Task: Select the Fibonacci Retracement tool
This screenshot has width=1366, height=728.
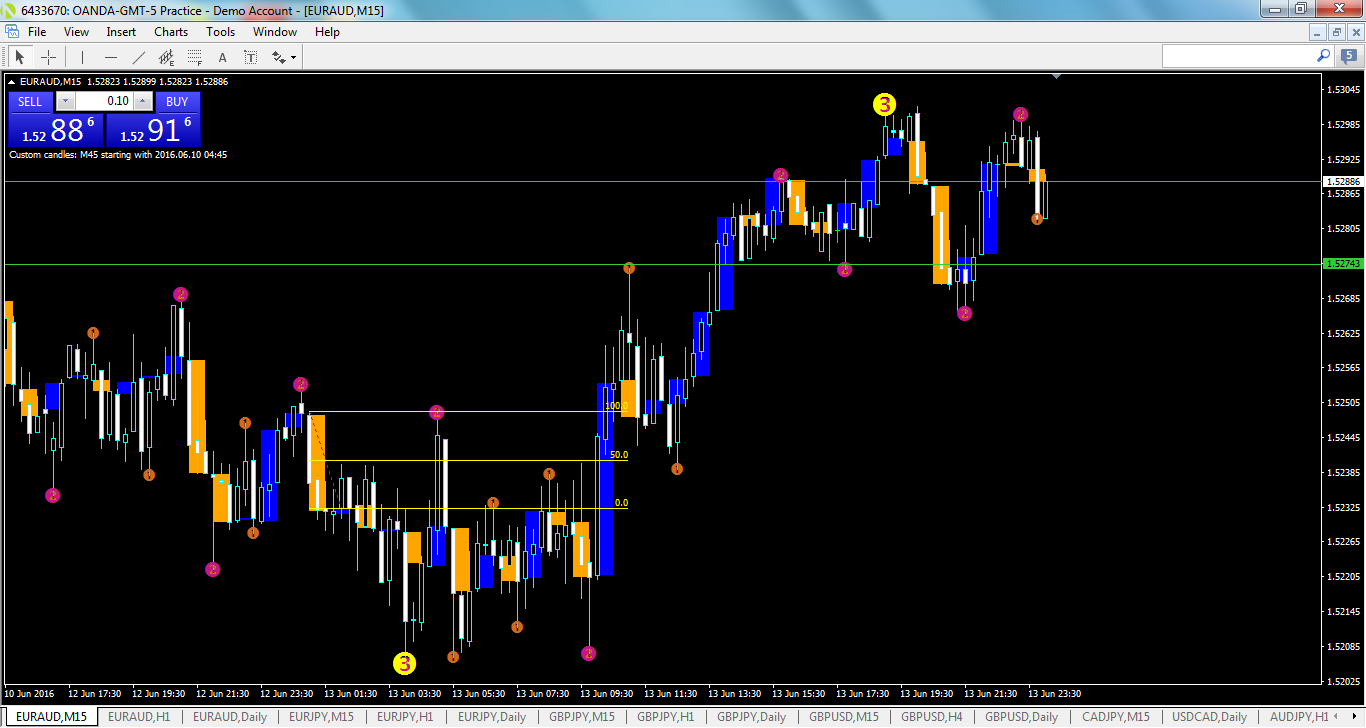Action: 194,57
